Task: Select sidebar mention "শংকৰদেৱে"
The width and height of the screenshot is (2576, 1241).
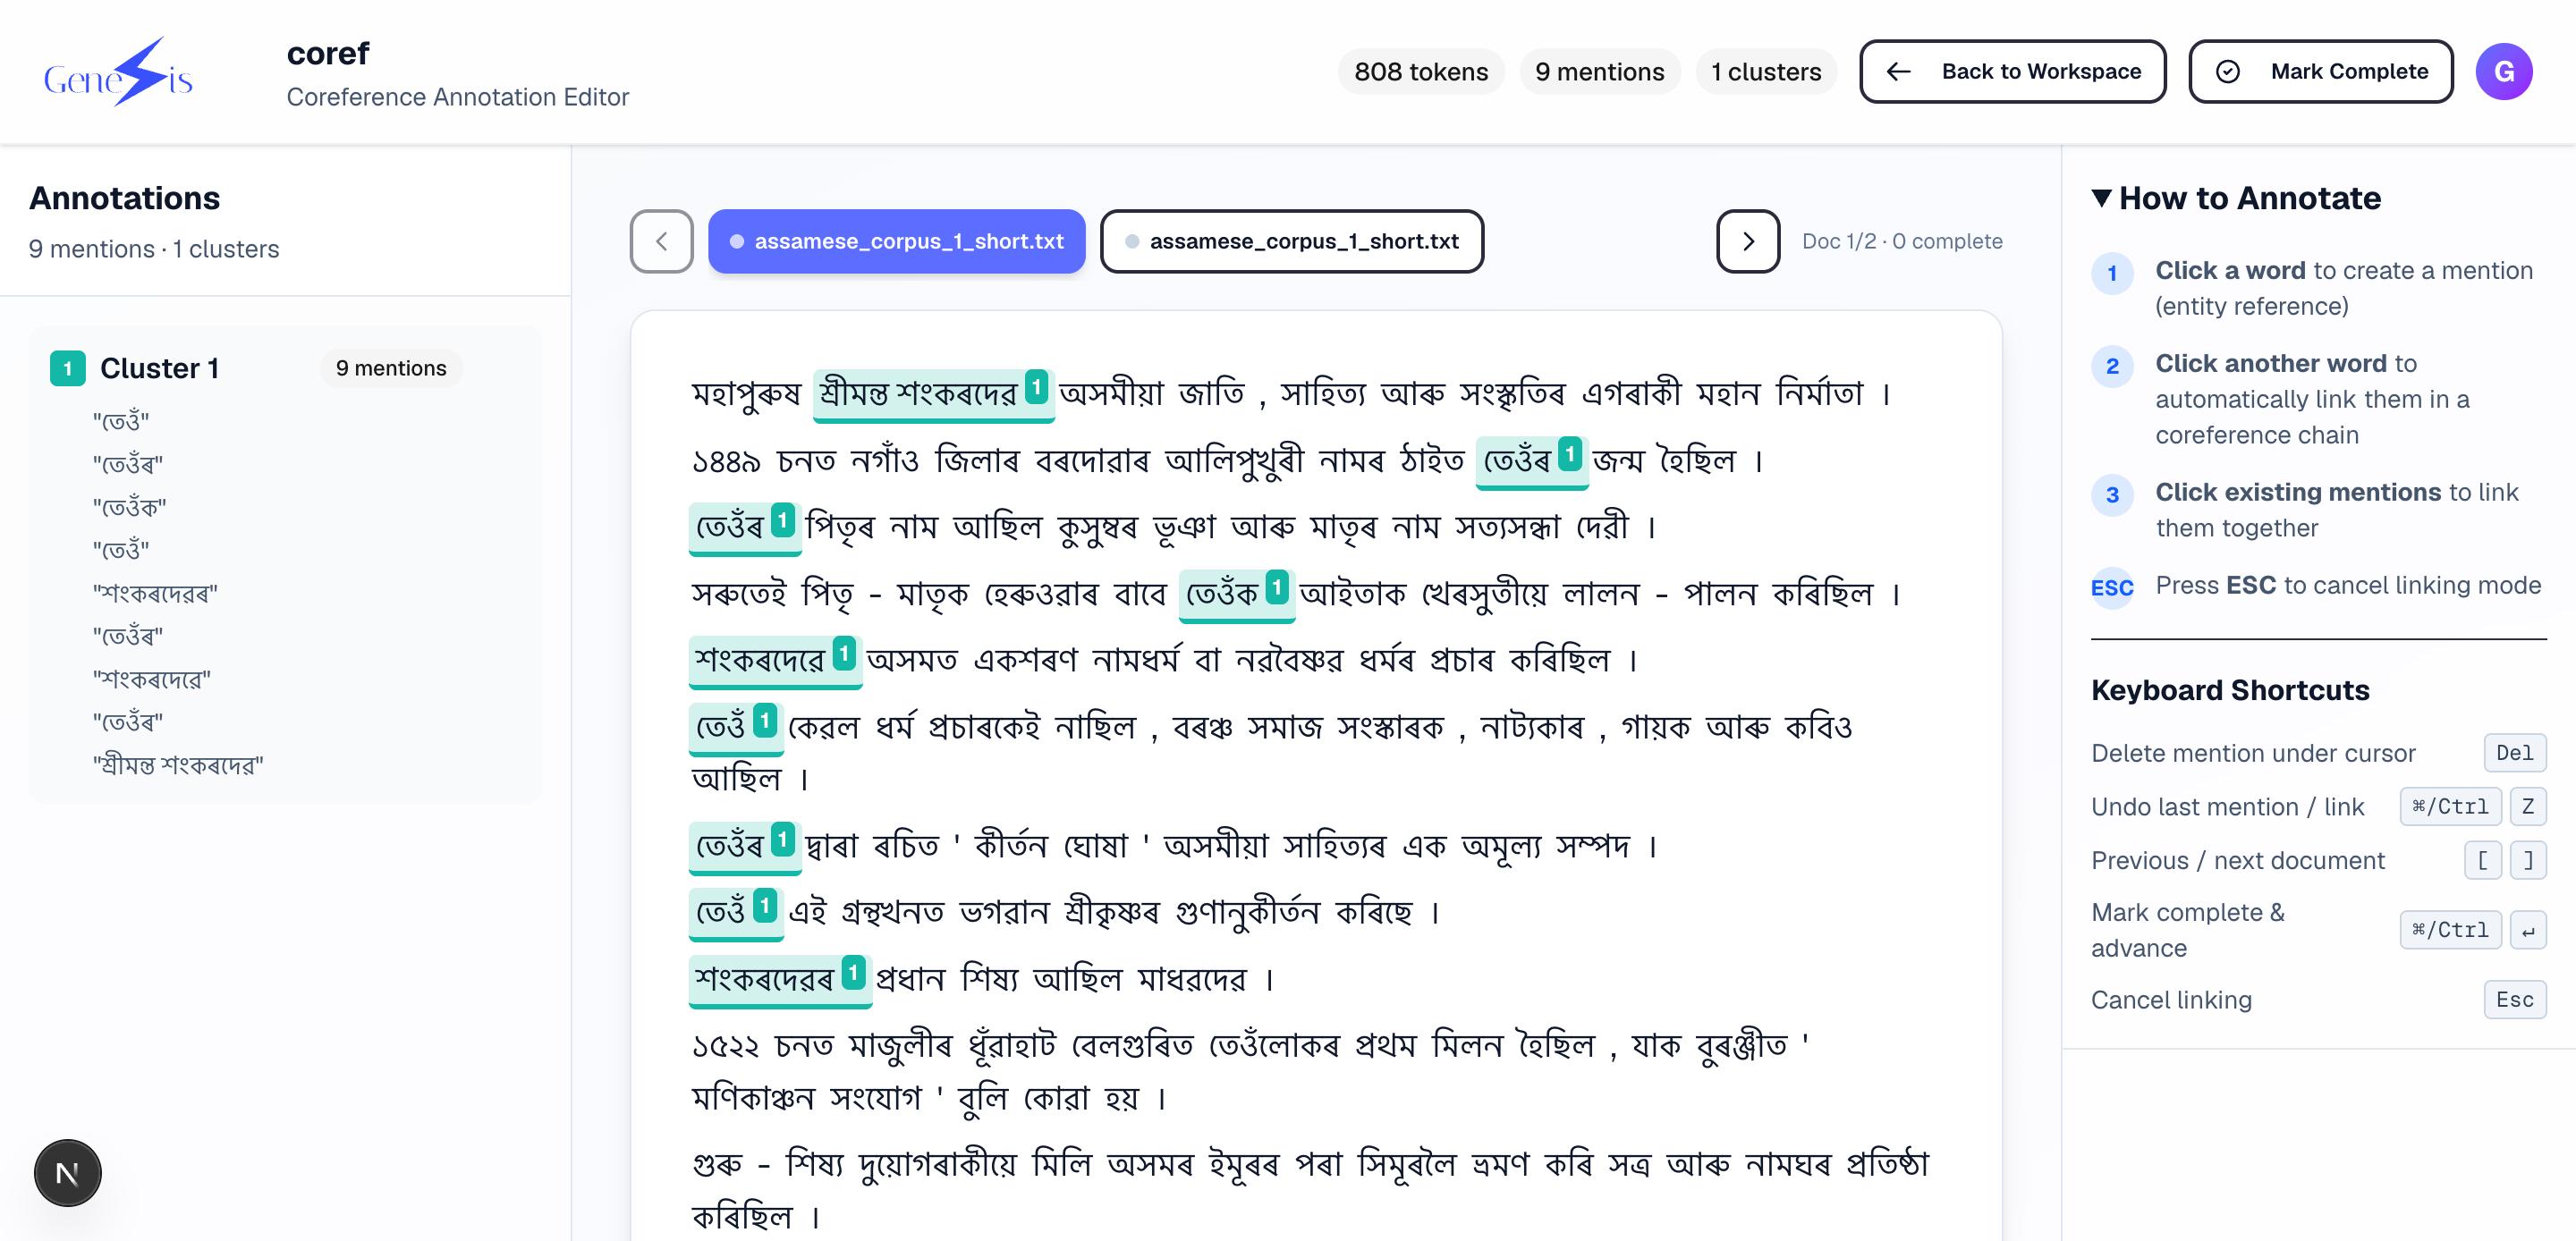Action: pos(152,679)
